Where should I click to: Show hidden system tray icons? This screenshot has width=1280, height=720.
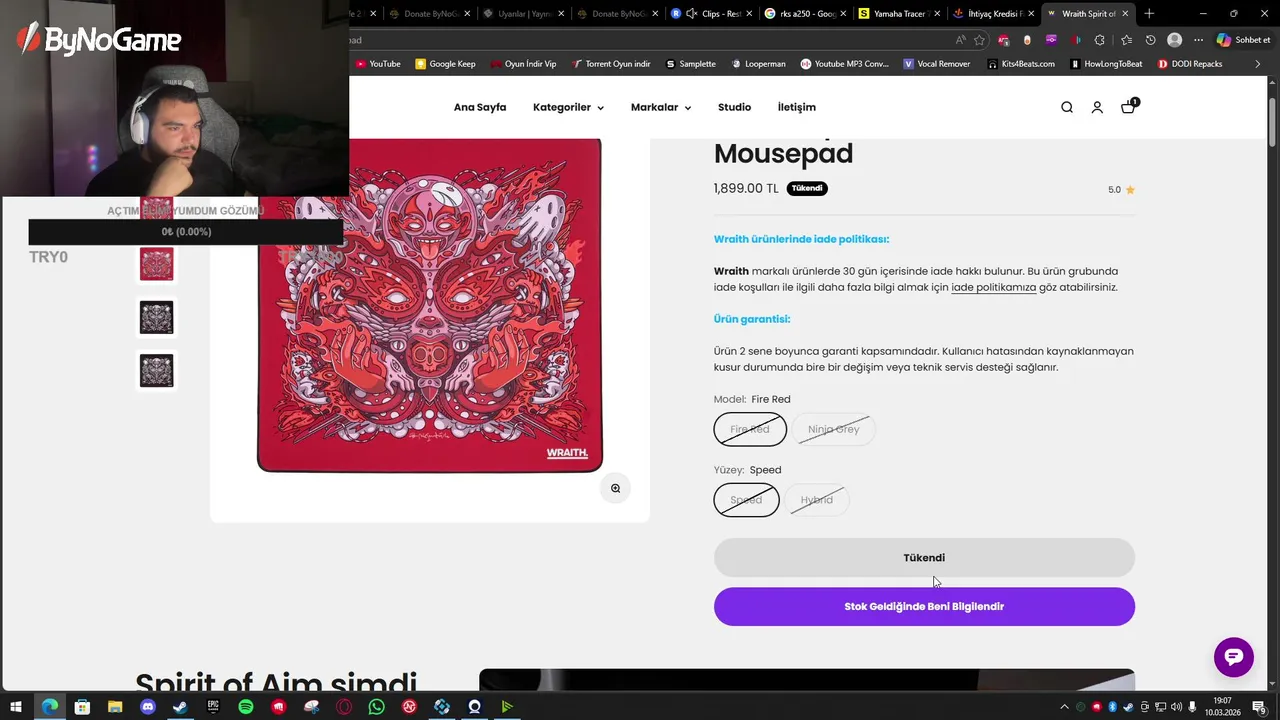coord(1064,707)
